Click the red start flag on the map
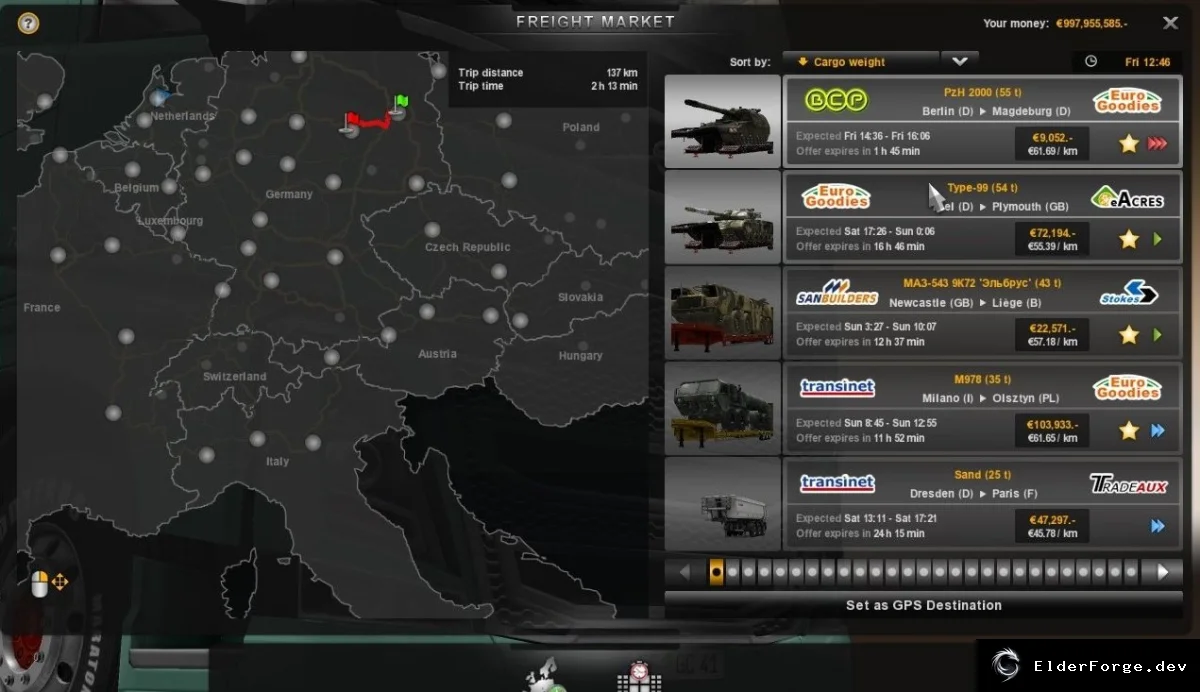 point(352,122)
